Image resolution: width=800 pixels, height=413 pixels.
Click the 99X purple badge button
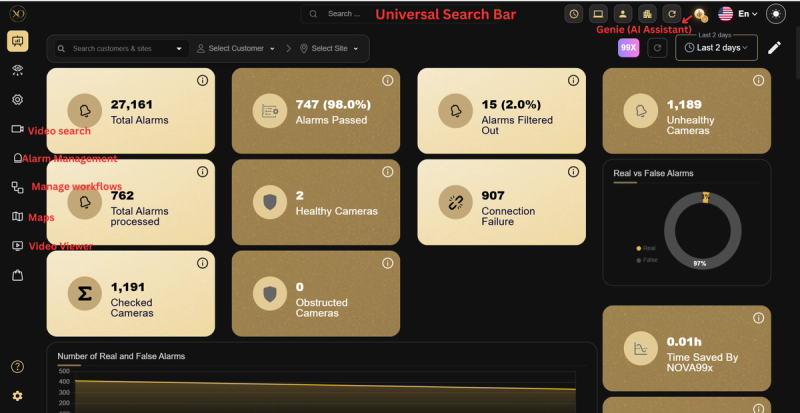(x=629, y=48)
